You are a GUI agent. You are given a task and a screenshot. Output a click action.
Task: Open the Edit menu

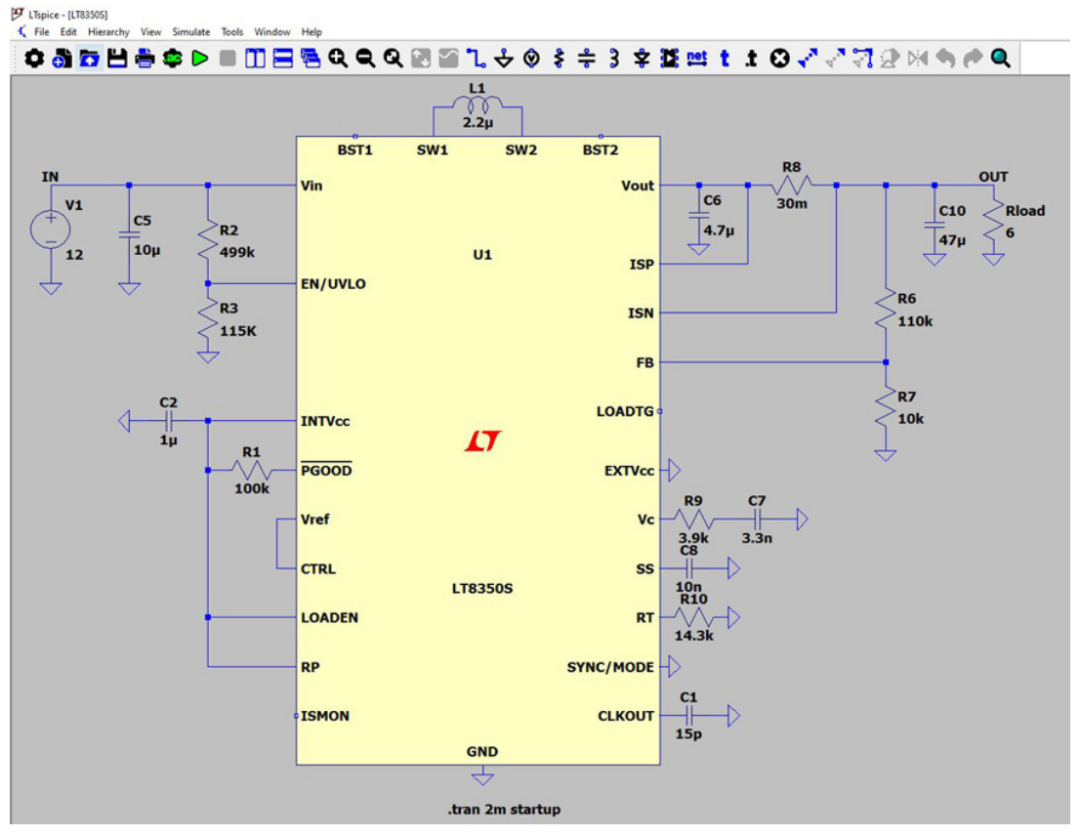68,32
